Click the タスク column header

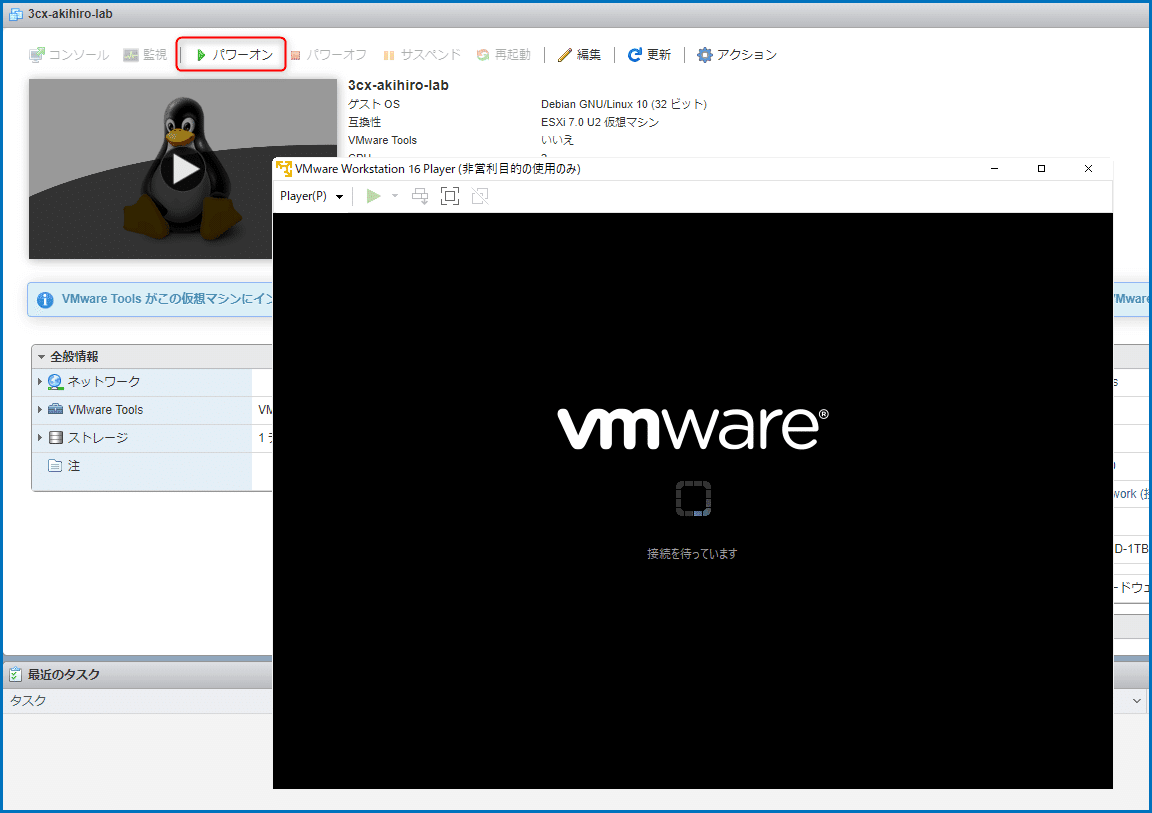click(28, 701)
